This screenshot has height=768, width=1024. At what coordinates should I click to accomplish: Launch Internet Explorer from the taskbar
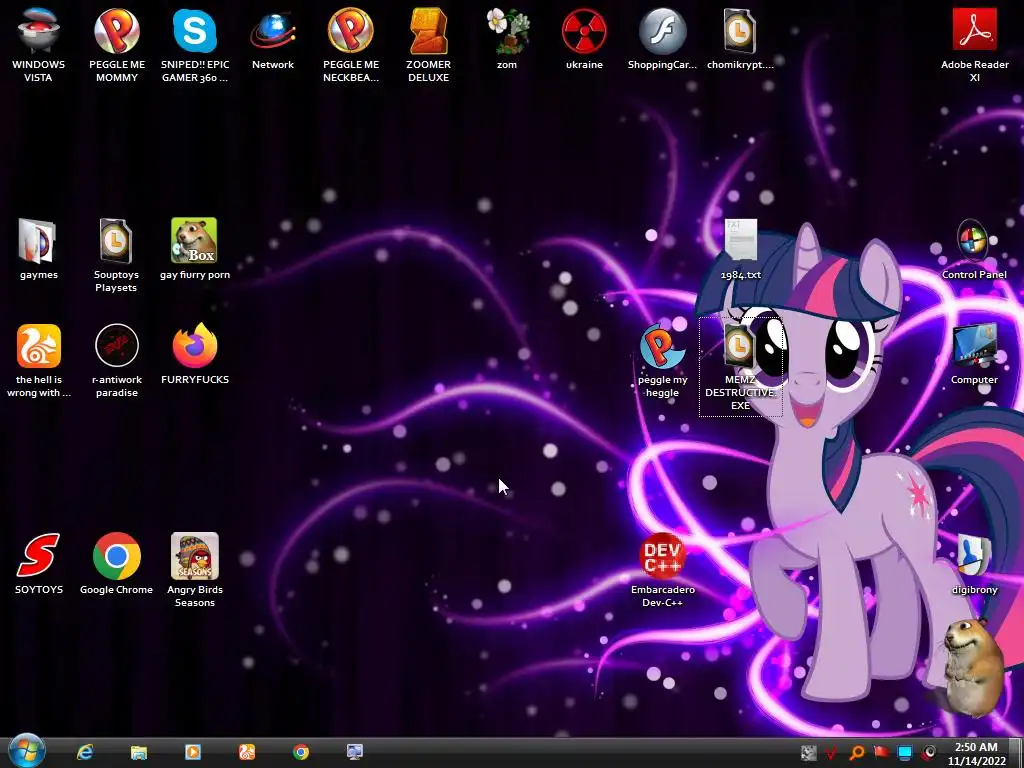point(85,752)
